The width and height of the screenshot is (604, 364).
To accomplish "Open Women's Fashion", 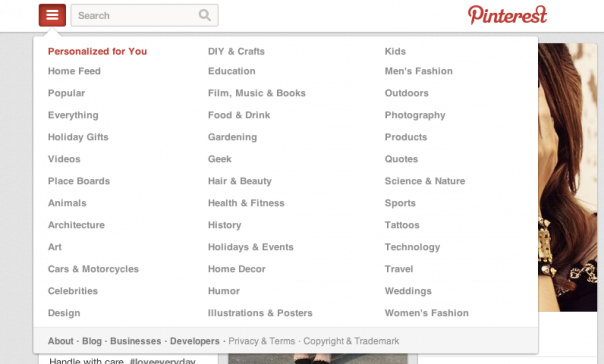I will coord(426,313).
